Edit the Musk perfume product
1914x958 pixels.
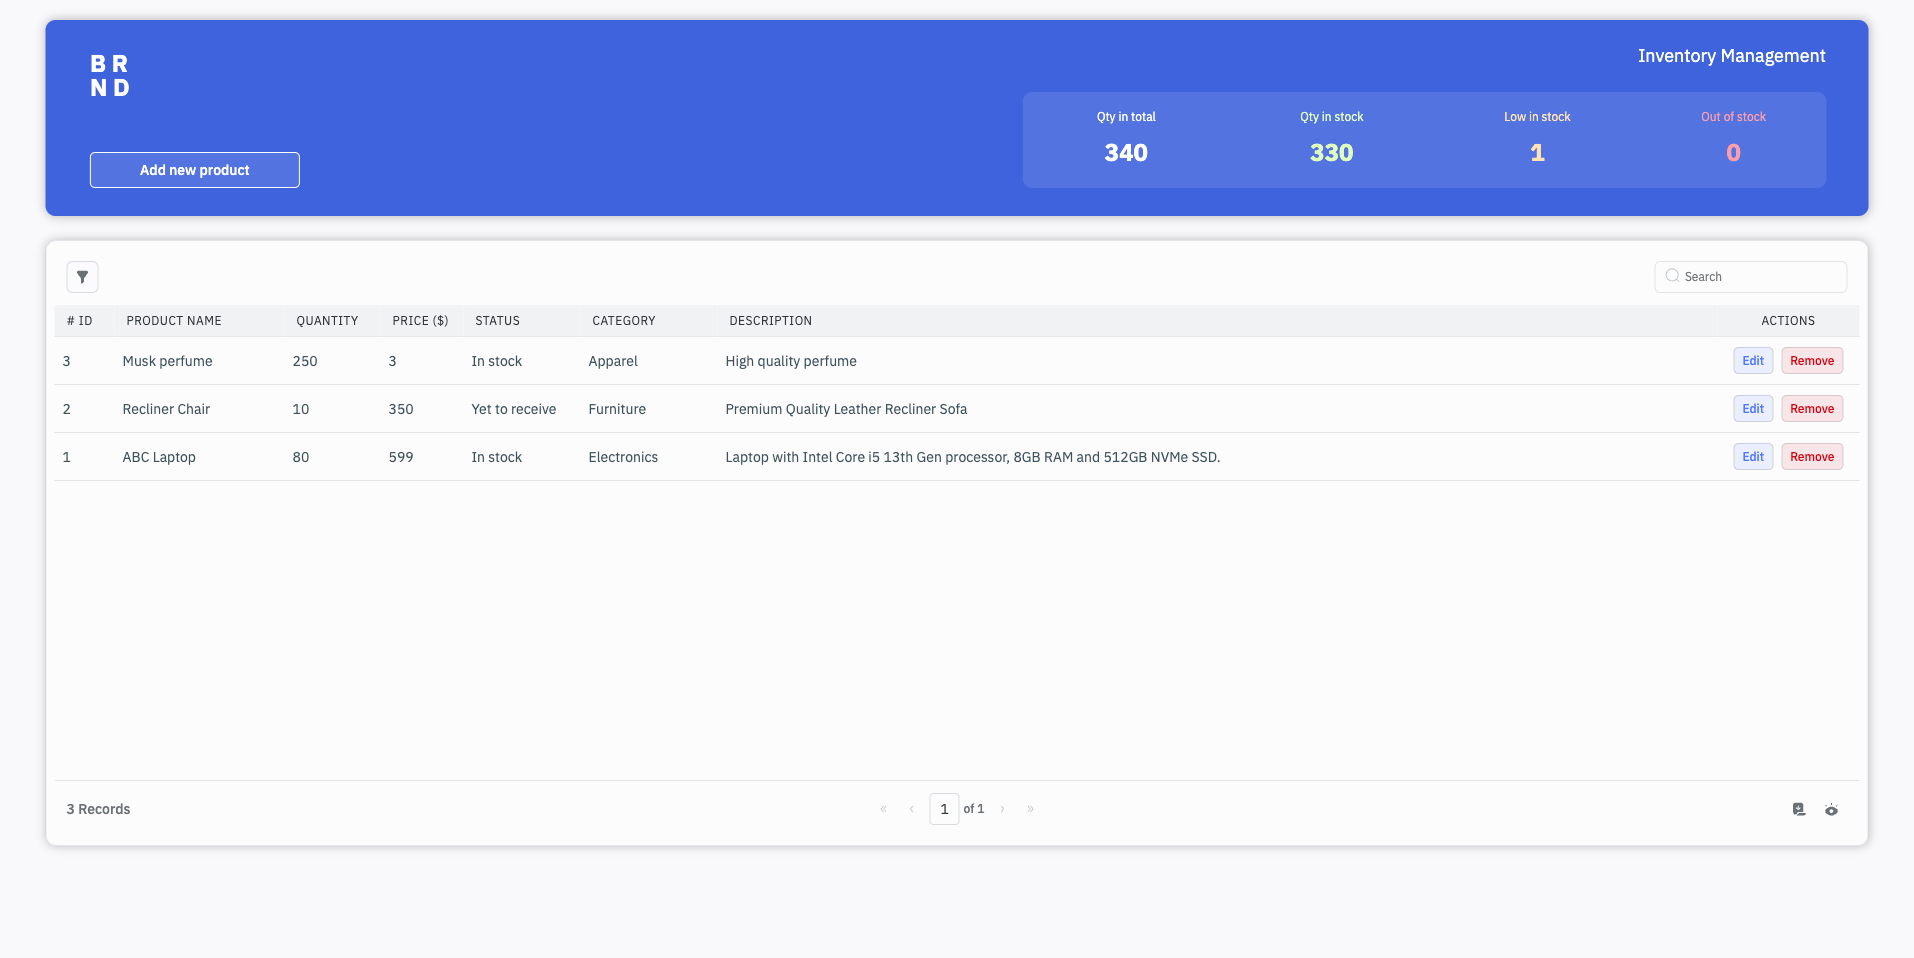point(1752,361)
